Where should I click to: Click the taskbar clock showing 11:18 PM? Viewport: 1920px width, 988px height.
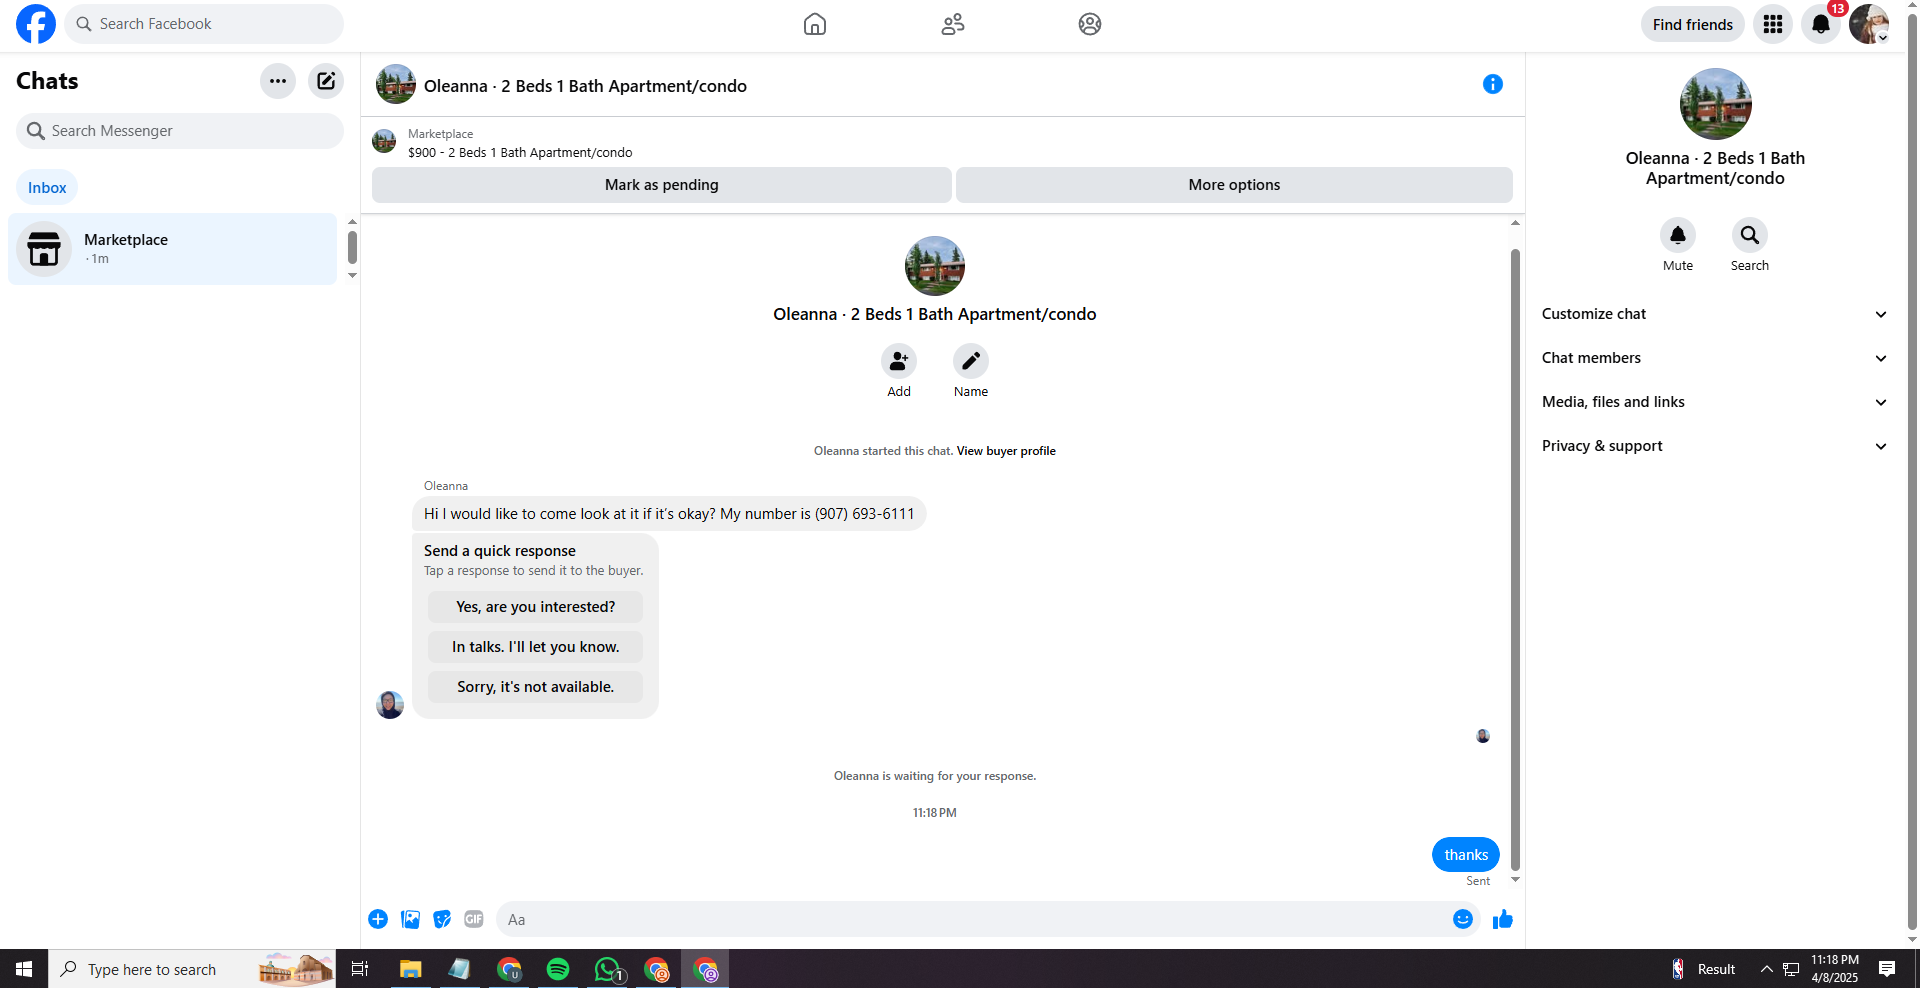pos(1835,969)
